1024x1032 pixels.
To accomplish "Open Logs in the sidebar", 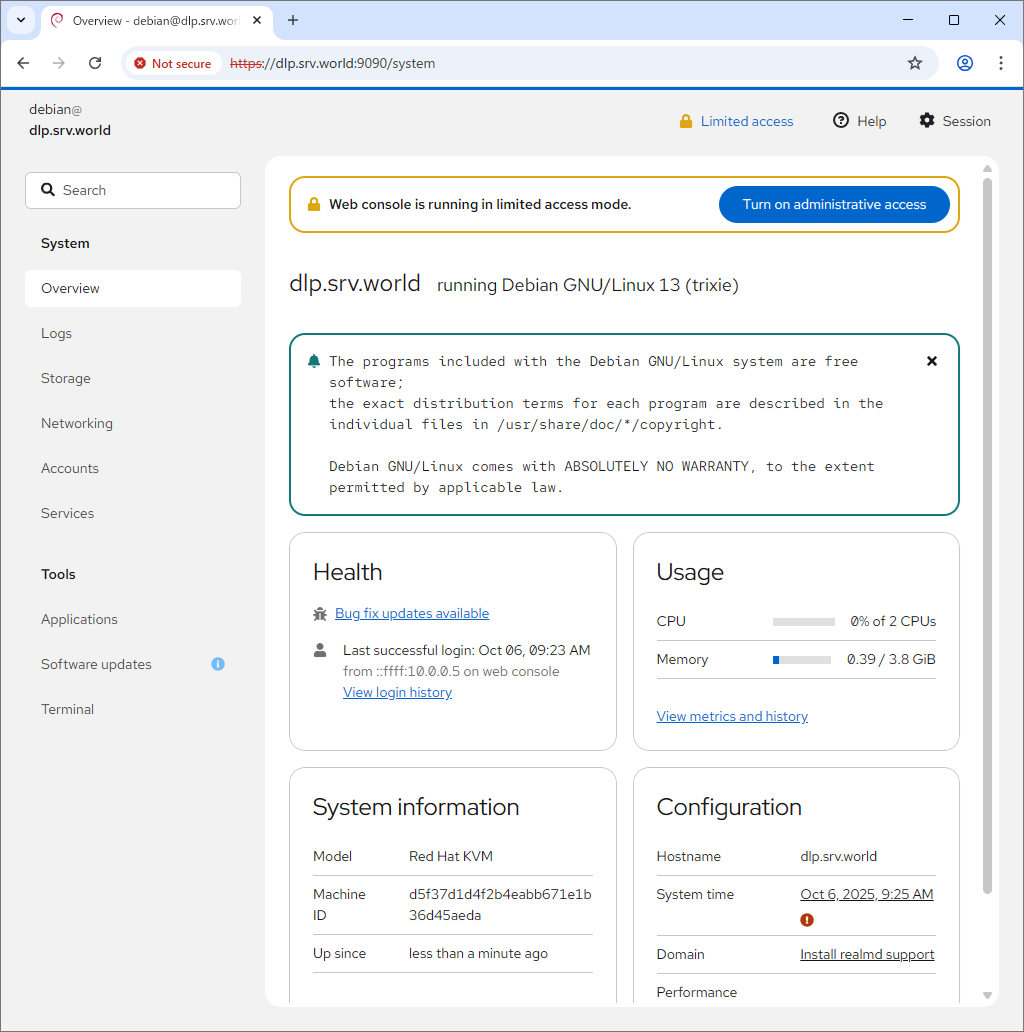I will coord(56,333).
